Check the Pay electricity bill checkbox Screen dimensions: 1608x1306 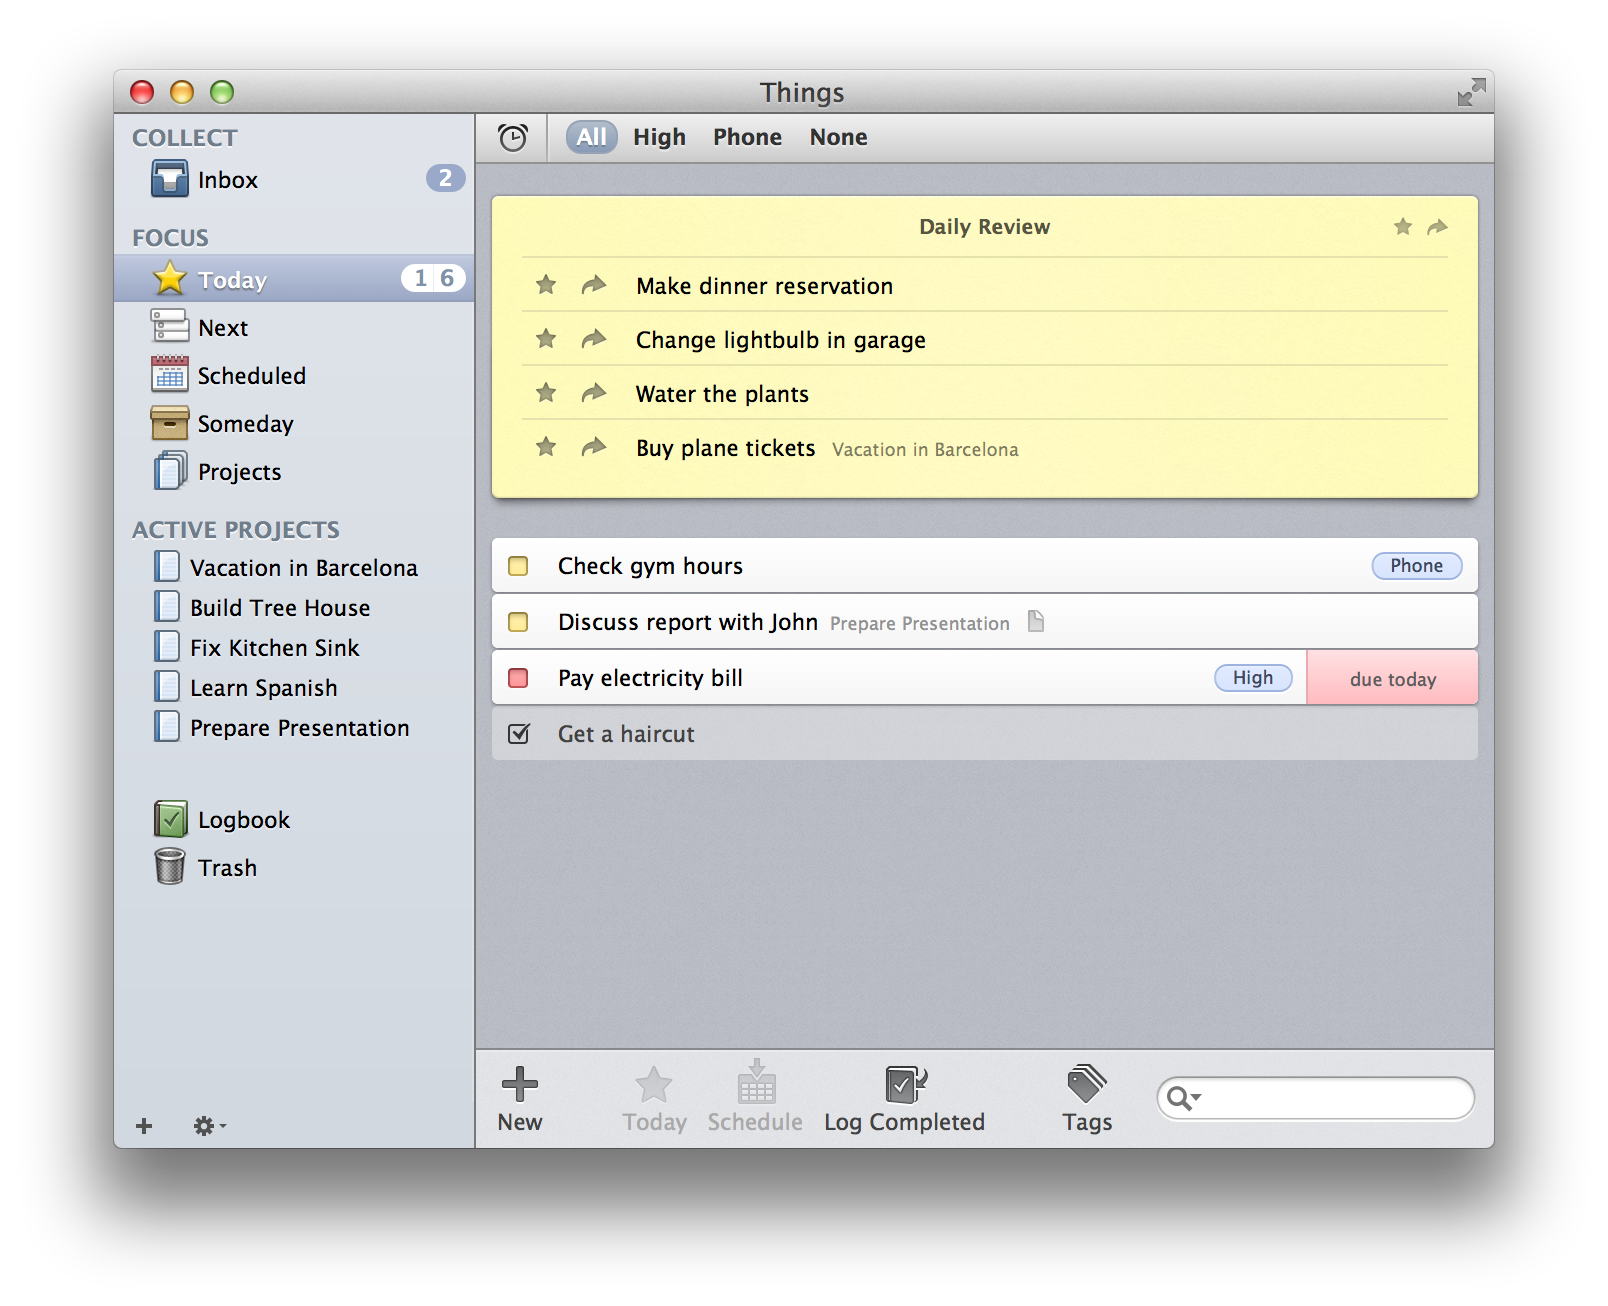(518, 678)
